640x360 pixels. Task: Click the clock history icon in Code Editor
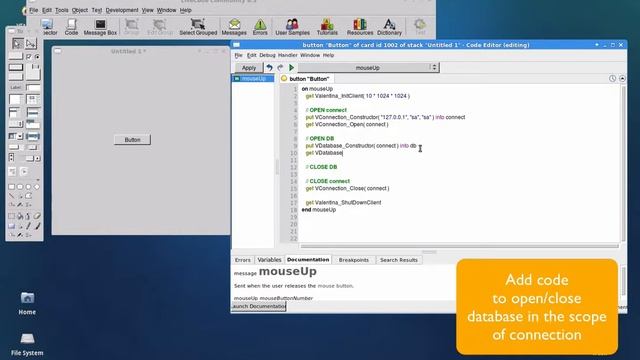point(613,78)
